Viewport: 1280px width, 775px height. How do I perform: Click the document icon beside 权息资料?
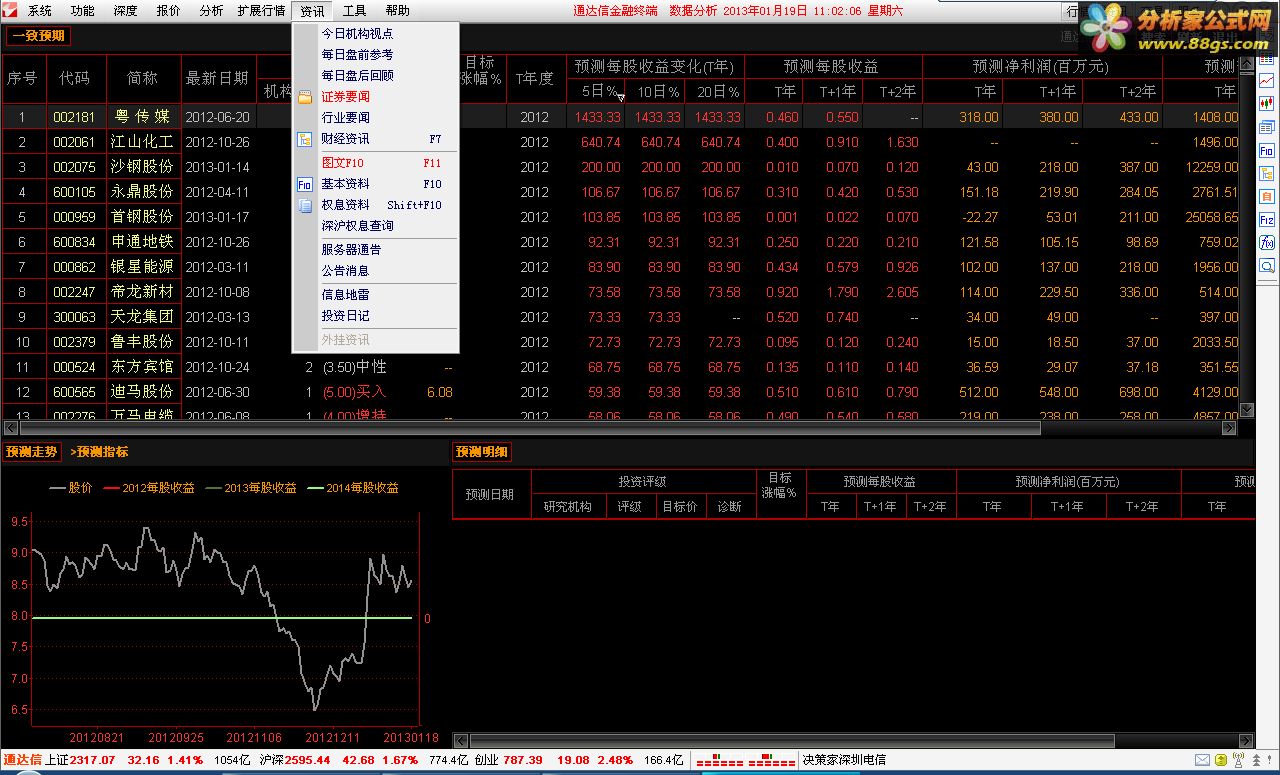[x=305, y=205]
